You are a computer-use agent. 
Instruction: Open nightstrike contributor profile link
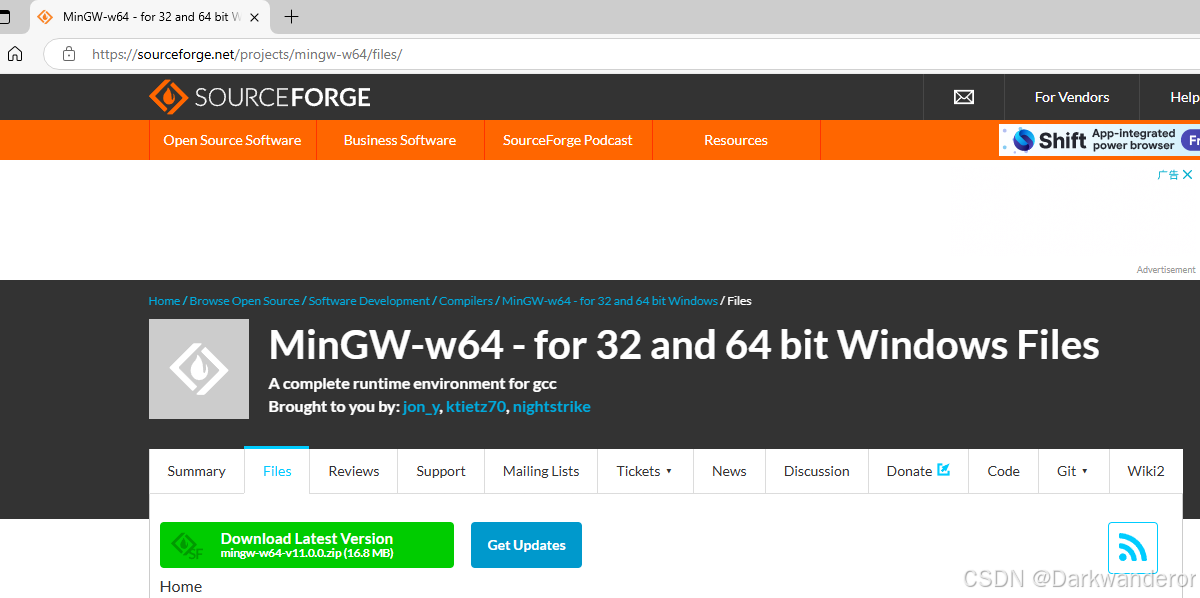click(x=552, y=407)
